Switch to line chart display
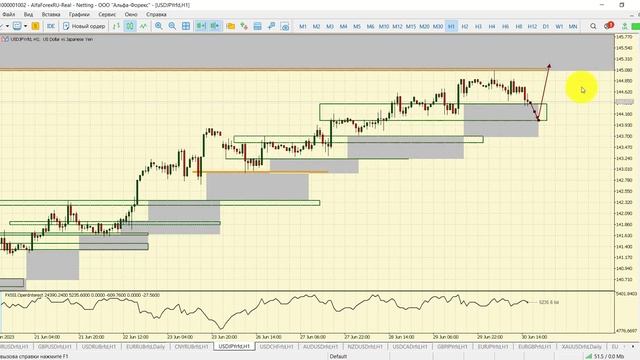The image size is (640, 360). 143,26
